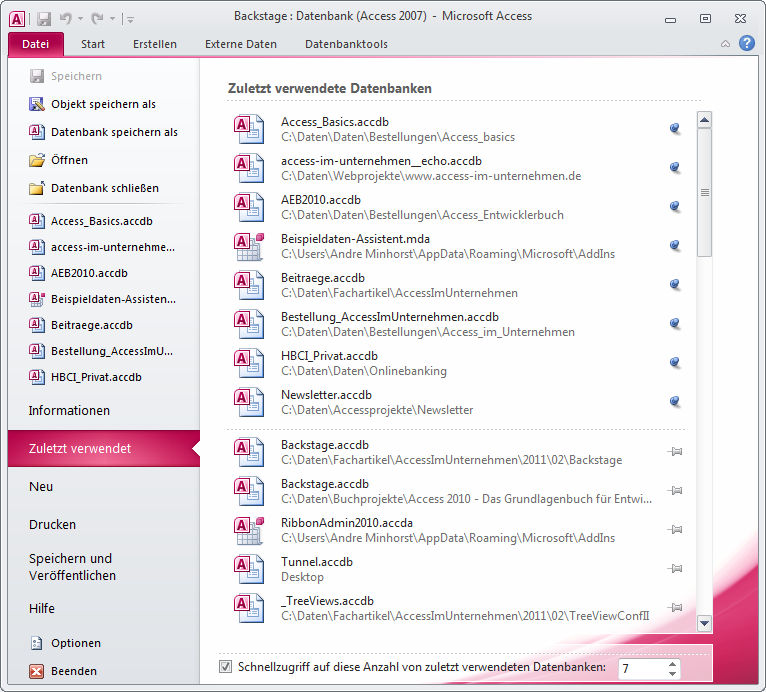The width and height of the screenshot is (766, 692).
Task: Pin Tunnel.accdb to the recent list
Action: [x=675, y=568]
